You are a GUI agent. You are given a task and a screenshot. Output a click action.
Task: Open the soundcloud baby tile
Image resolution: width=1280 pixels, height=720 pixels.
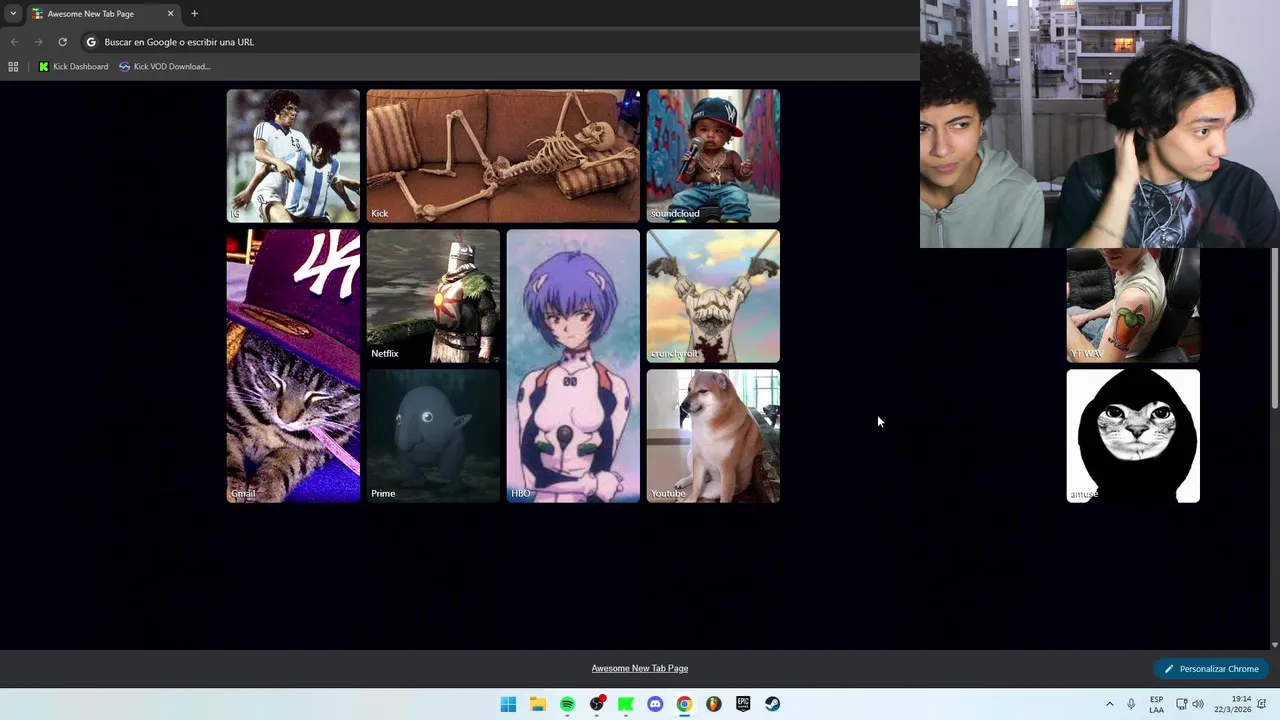(x=713, y=156)
